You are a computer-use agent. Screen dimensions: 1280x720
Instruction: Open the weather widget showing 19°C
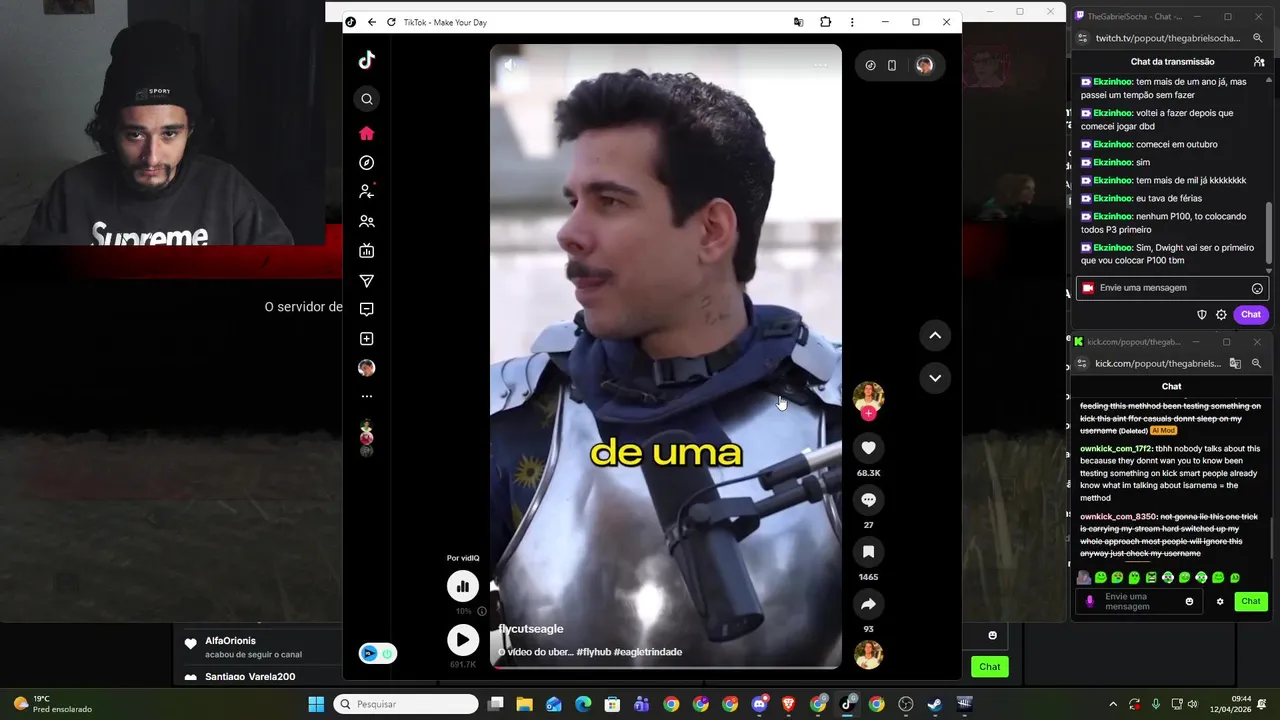point(52,704)
